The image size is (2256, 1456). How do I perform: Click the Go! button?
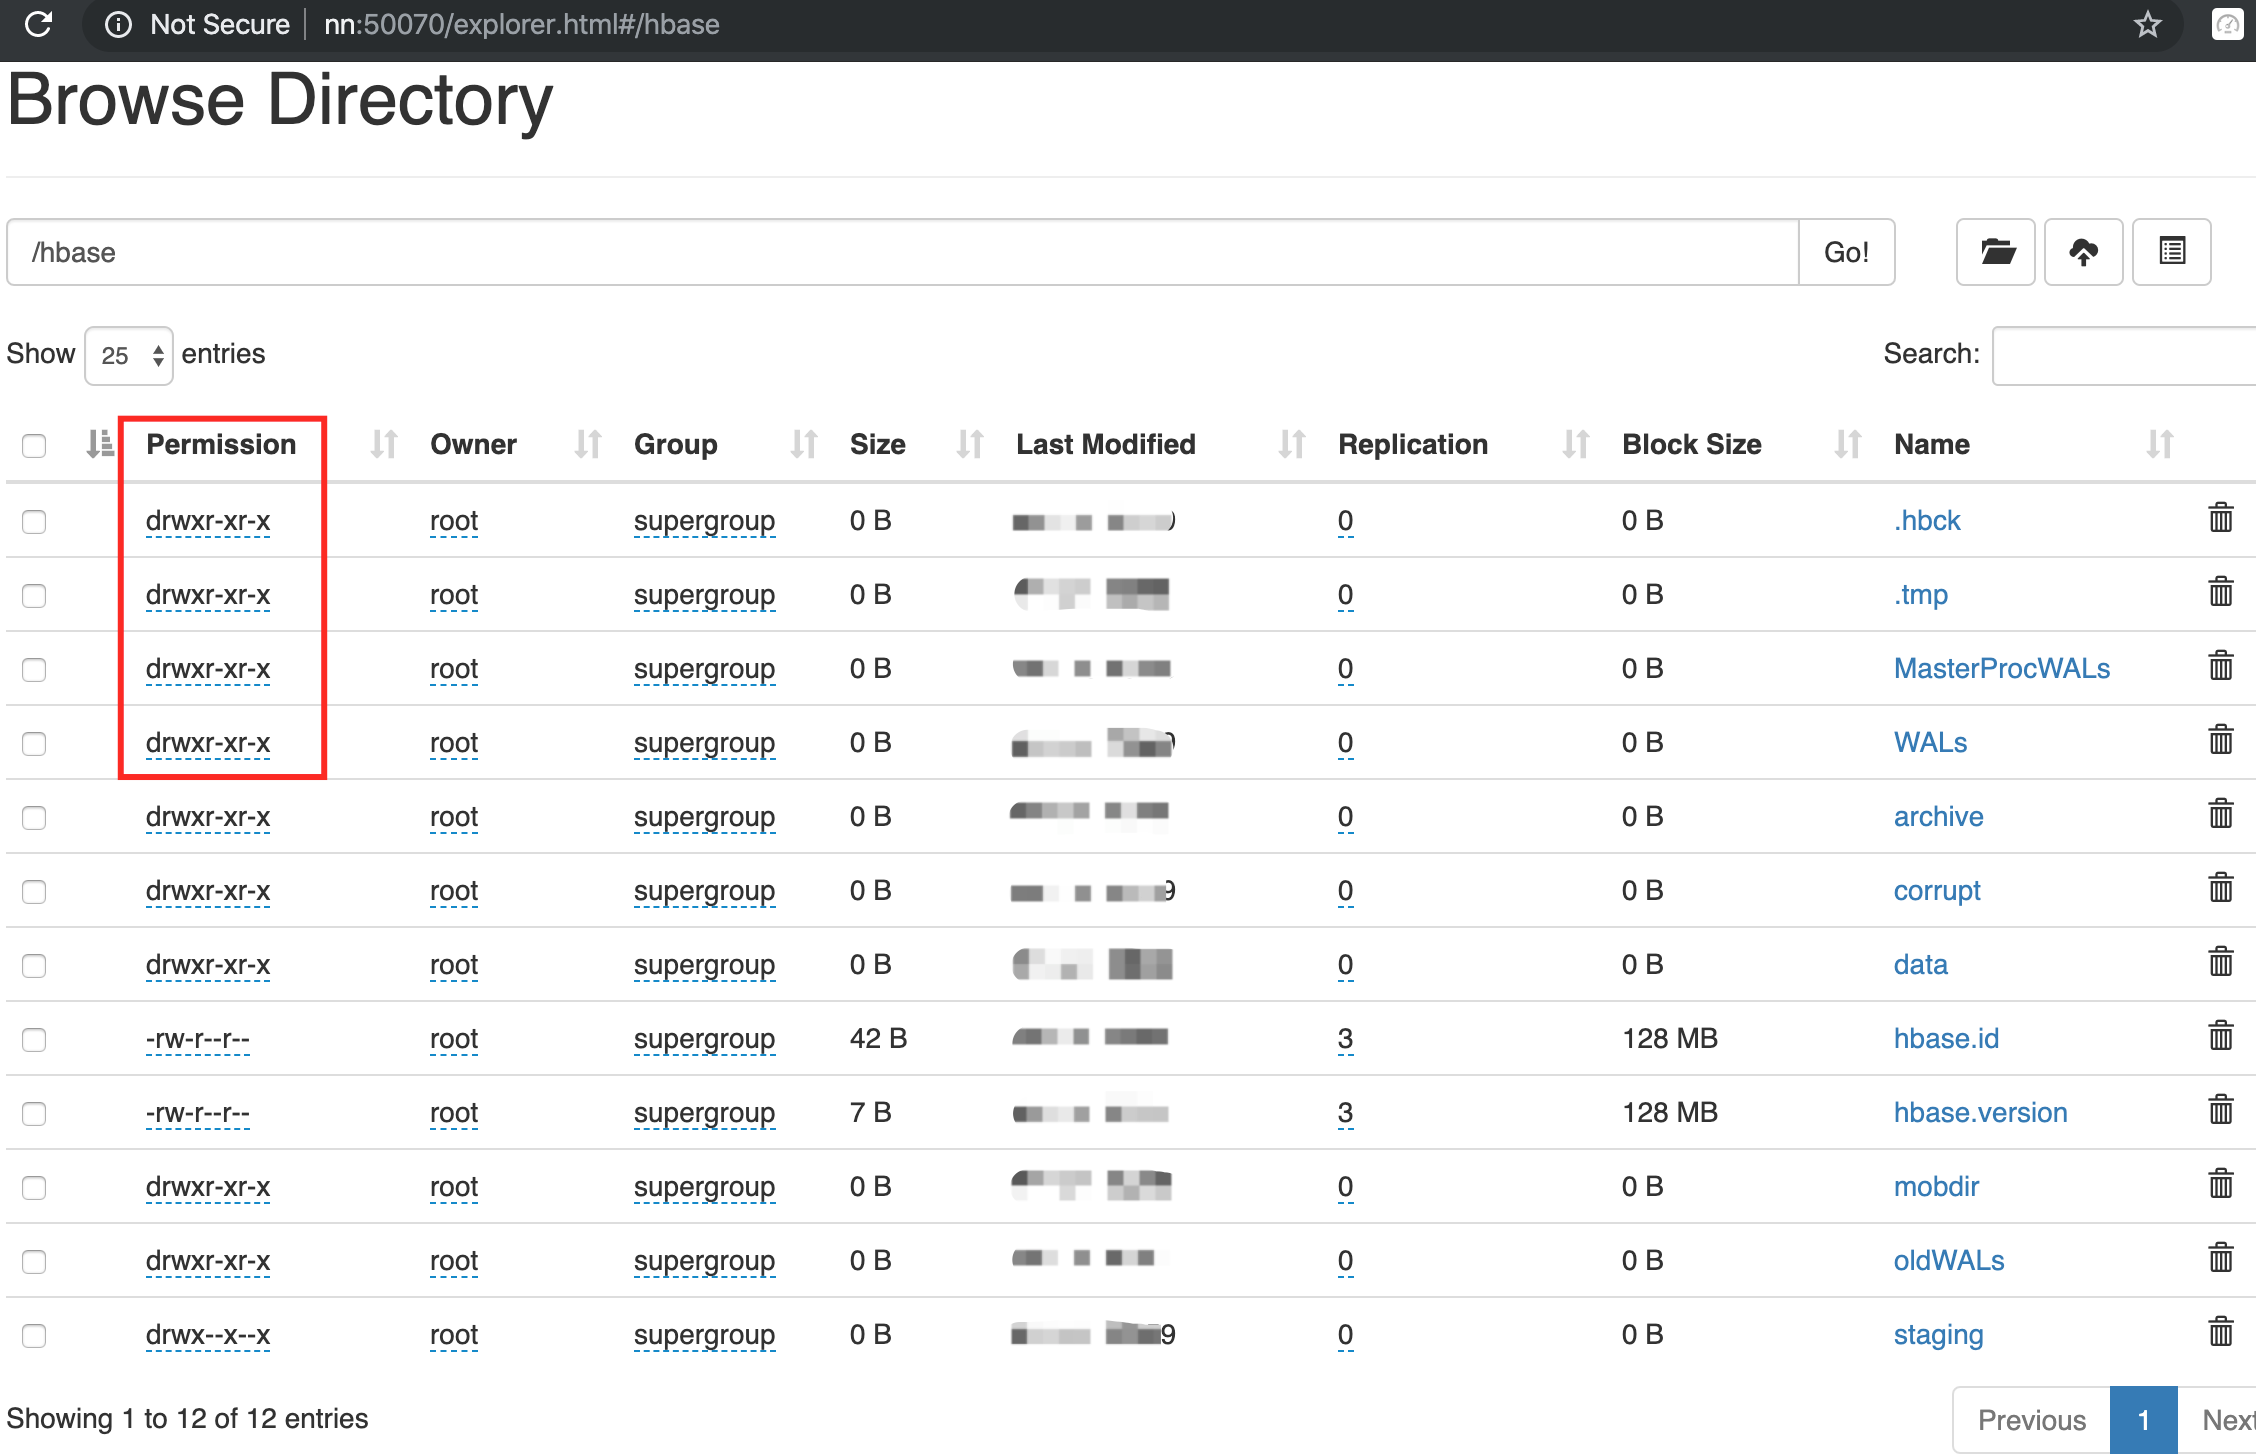pyautogui.click(x=1846, y=252)
